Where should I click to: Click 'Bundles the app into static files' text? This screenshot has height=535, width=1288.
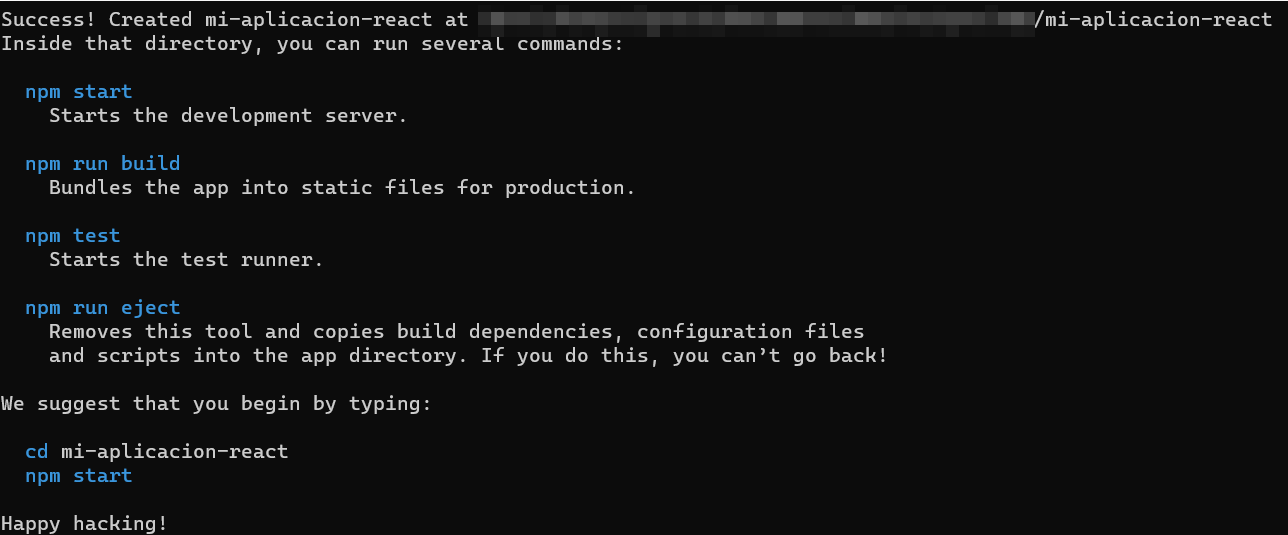pos(247,187)
